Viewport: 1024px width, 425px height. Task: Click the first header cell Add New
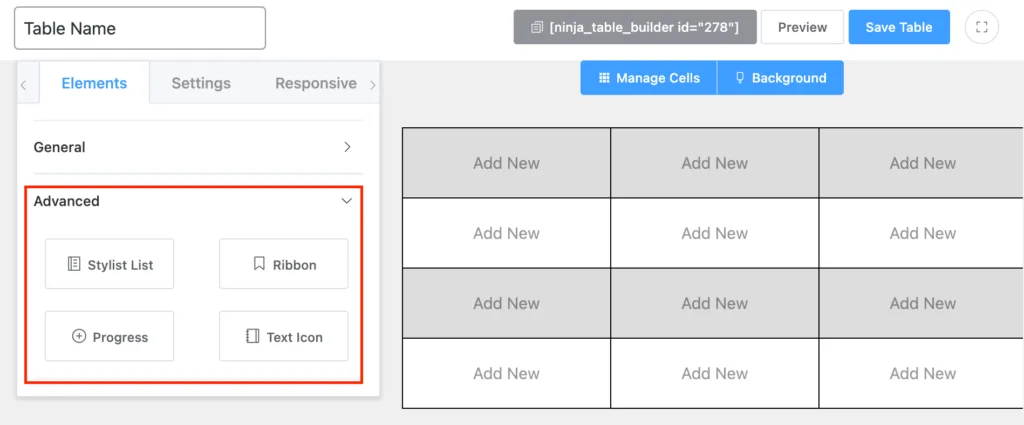point(506,163)
